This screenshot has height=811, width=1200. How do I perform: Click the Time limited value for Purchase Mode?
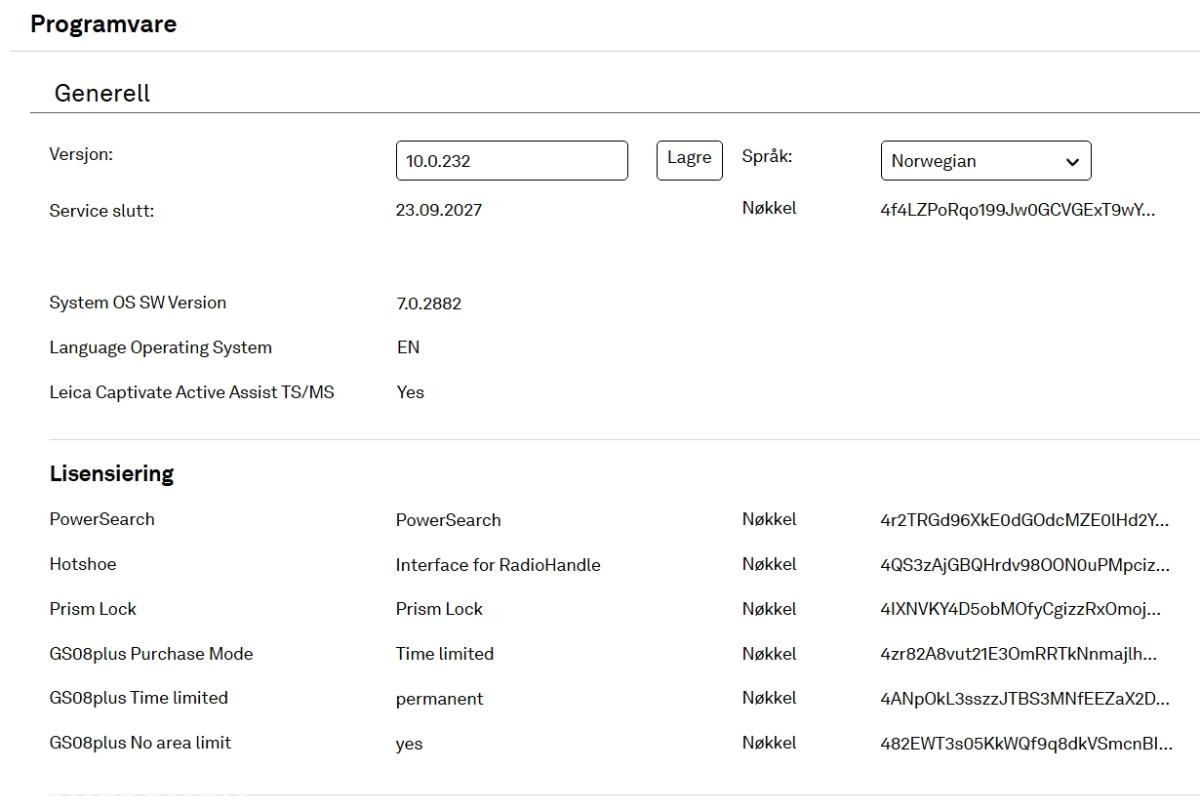(445, 654)
